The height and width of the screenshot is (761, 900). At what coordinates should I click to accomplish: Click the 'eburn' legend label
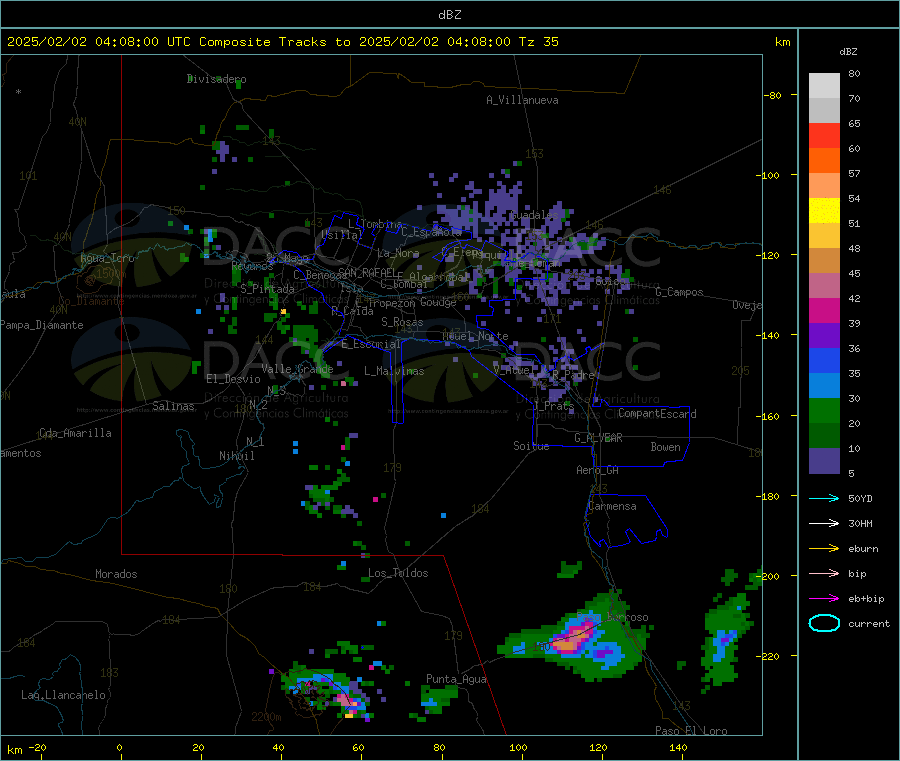point(863,549)
